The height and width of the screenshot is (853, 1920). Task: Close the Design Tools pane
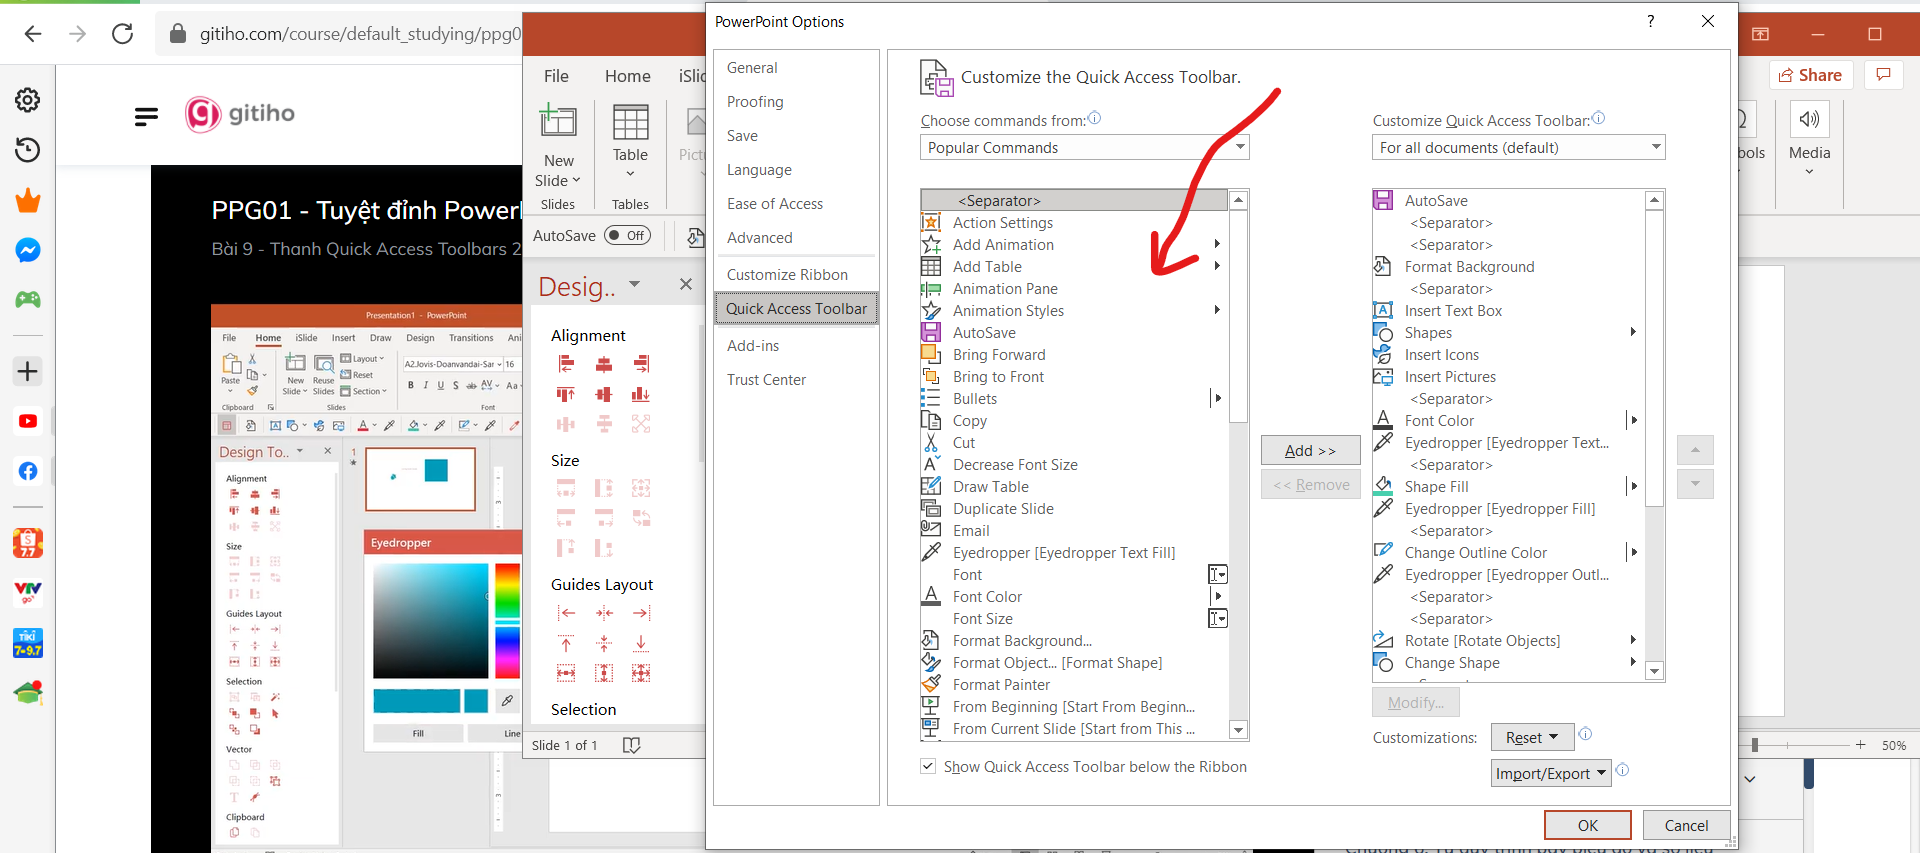[x=686, y=284]
